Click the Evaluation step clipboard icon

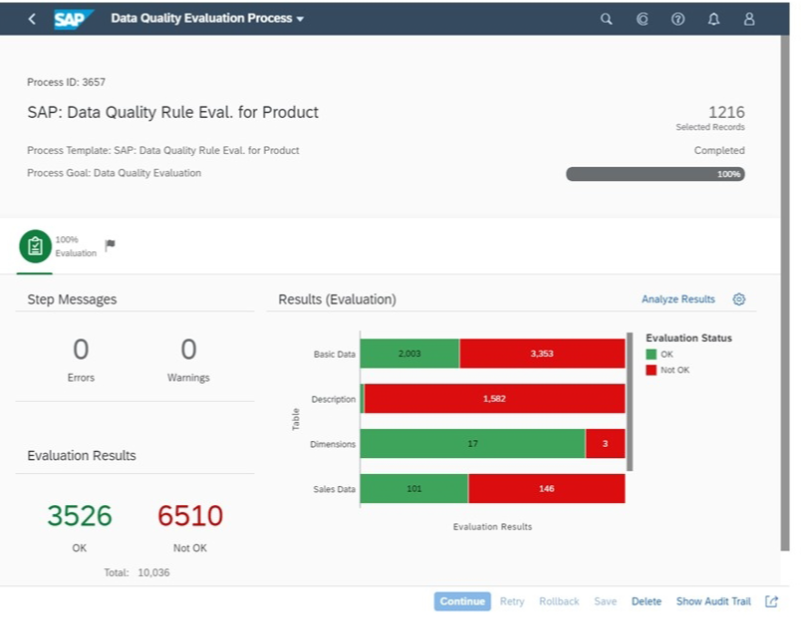tap(35, 243)
